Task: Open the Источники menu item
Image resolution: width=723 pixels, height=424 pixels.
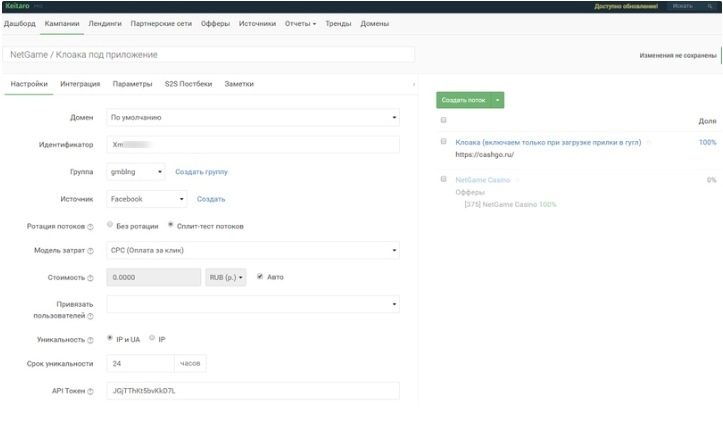Action: [257, 24]
